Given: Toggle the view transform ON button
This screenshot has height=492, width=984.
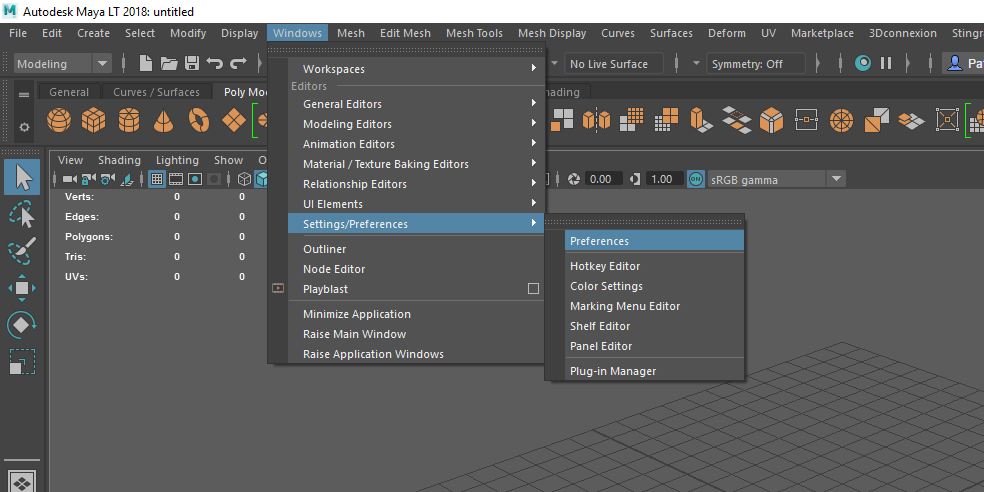Looking at the screenshot, I should coord(695,179).
